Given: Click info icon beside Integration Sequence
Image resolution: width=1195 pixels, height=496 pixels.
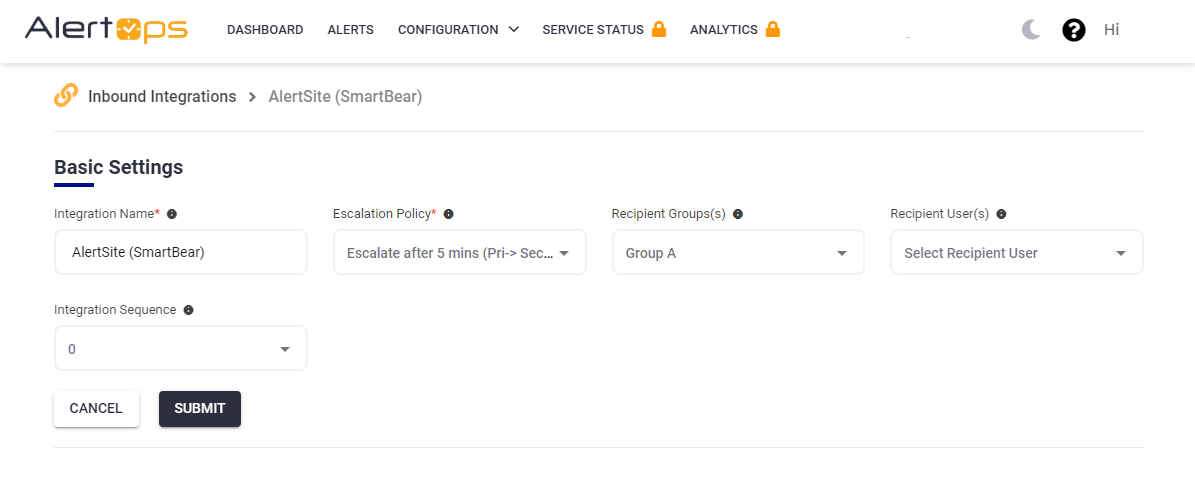Looking at the screenshot, I should [189, 310].
